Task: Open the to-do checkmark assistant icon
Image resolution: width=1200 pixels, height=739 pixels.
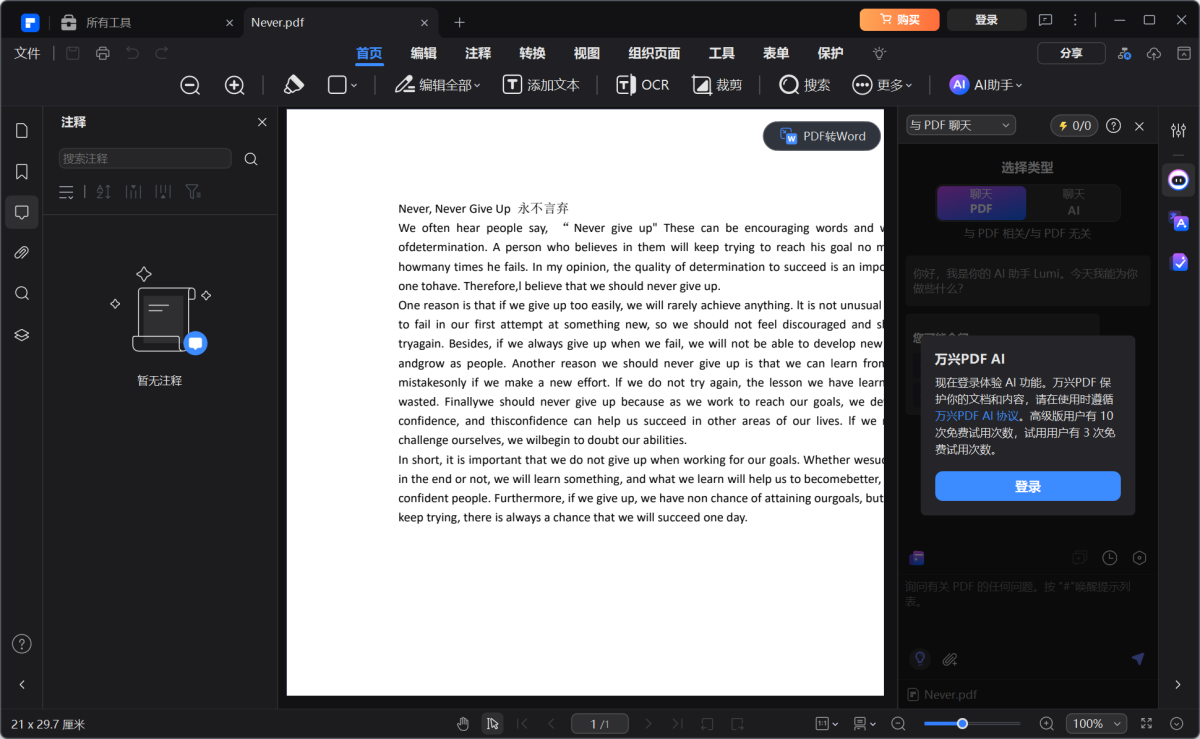Action: point(1179,261)
